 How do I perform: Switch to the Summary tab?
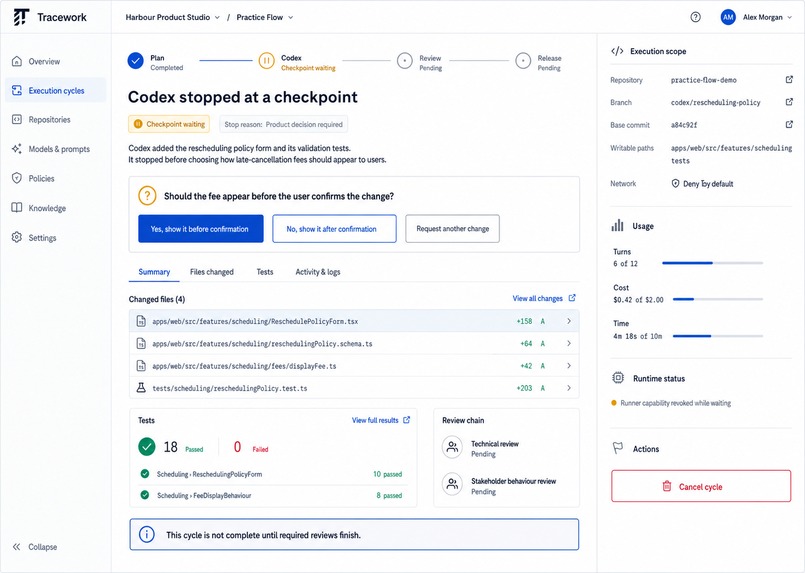pos(154,272)
